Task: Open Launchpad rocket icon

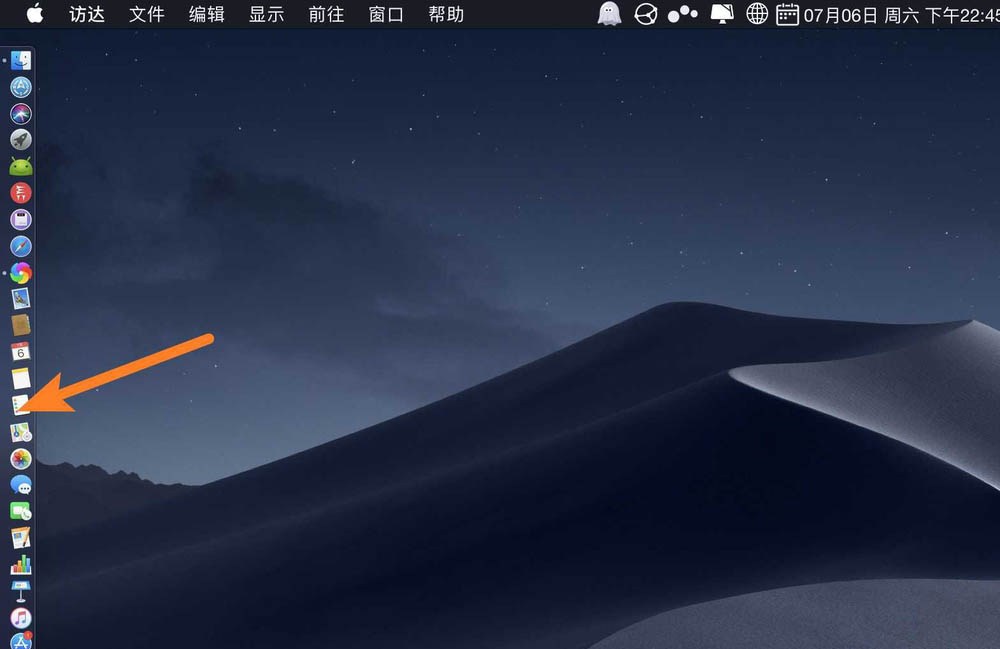Action: coord(21,140)
